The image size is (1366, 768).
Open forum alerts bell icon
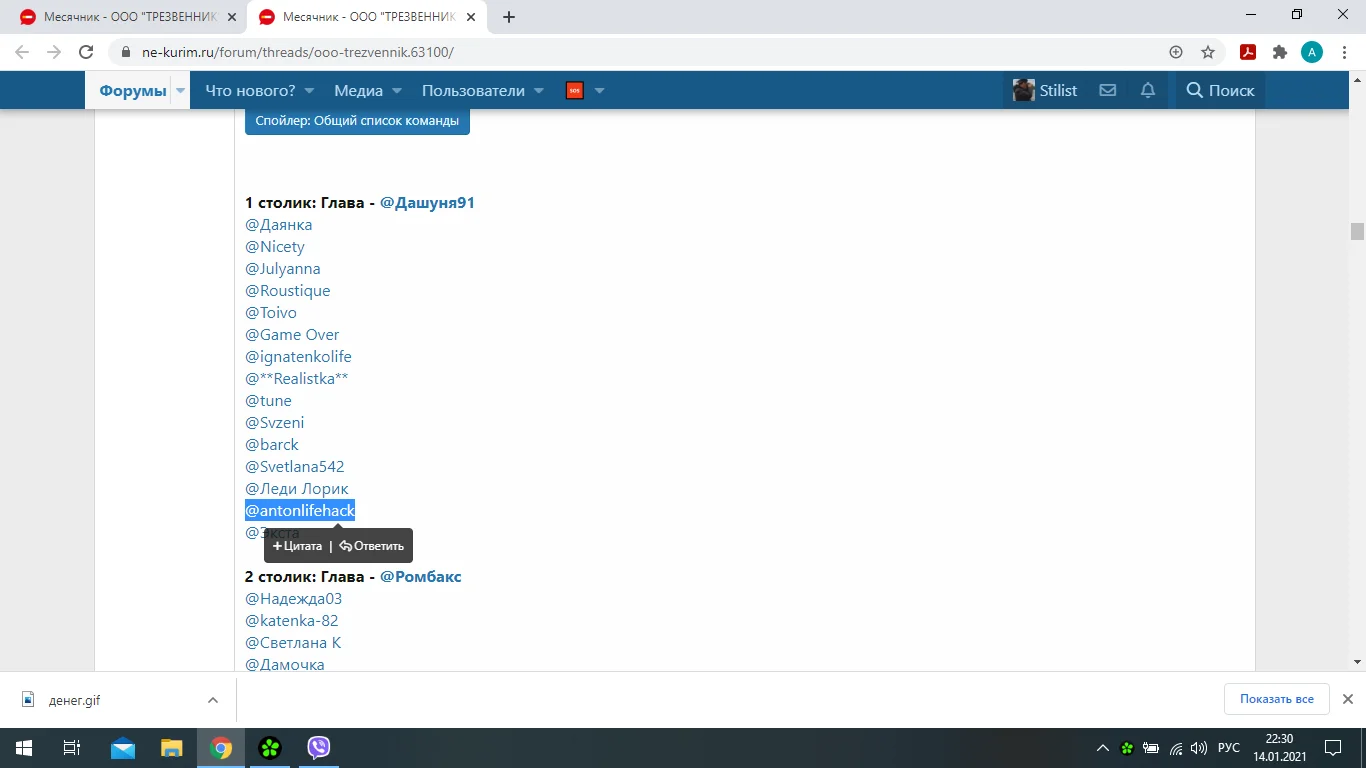(1148, 90)
